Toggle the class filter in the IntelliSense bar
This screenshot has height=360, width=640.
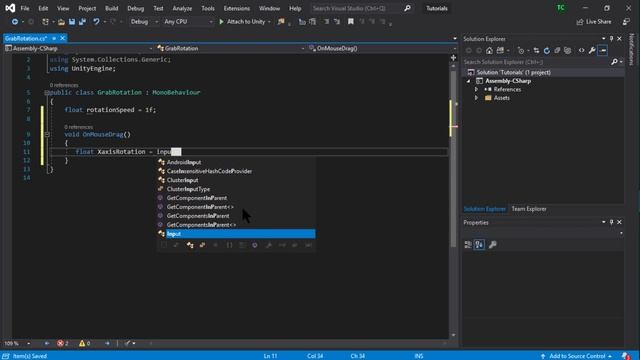190,245
